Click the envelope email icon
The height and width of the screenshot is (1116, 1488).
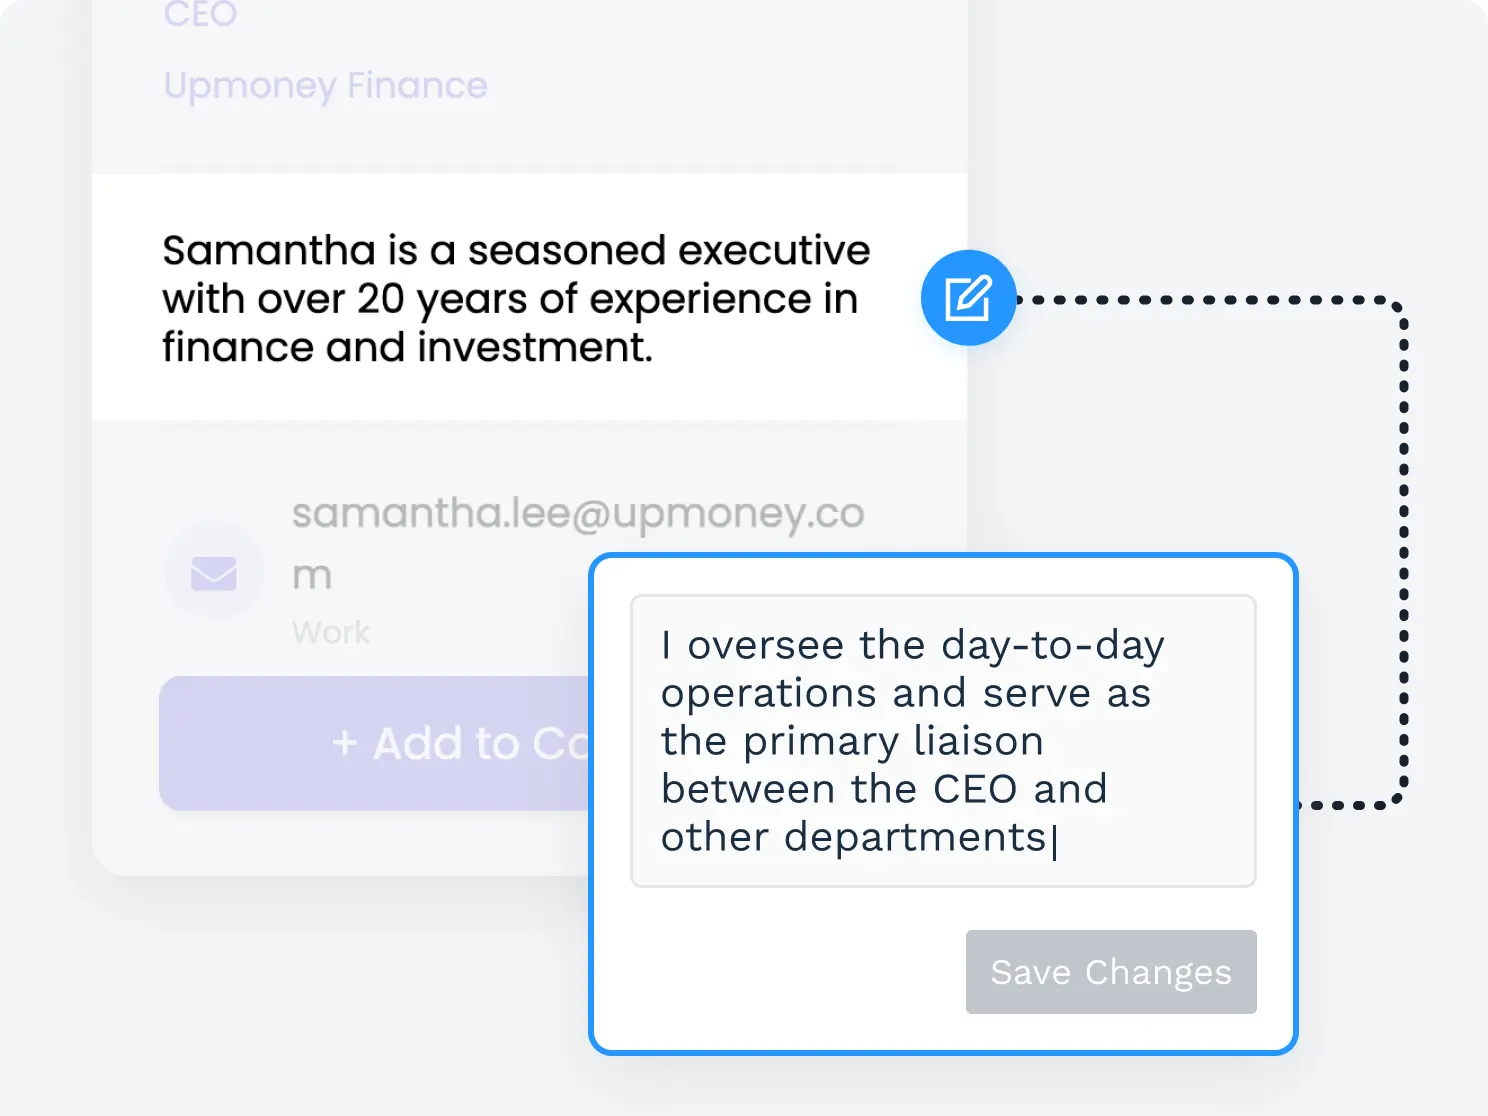pyautogui.click(x=214, y=573)
